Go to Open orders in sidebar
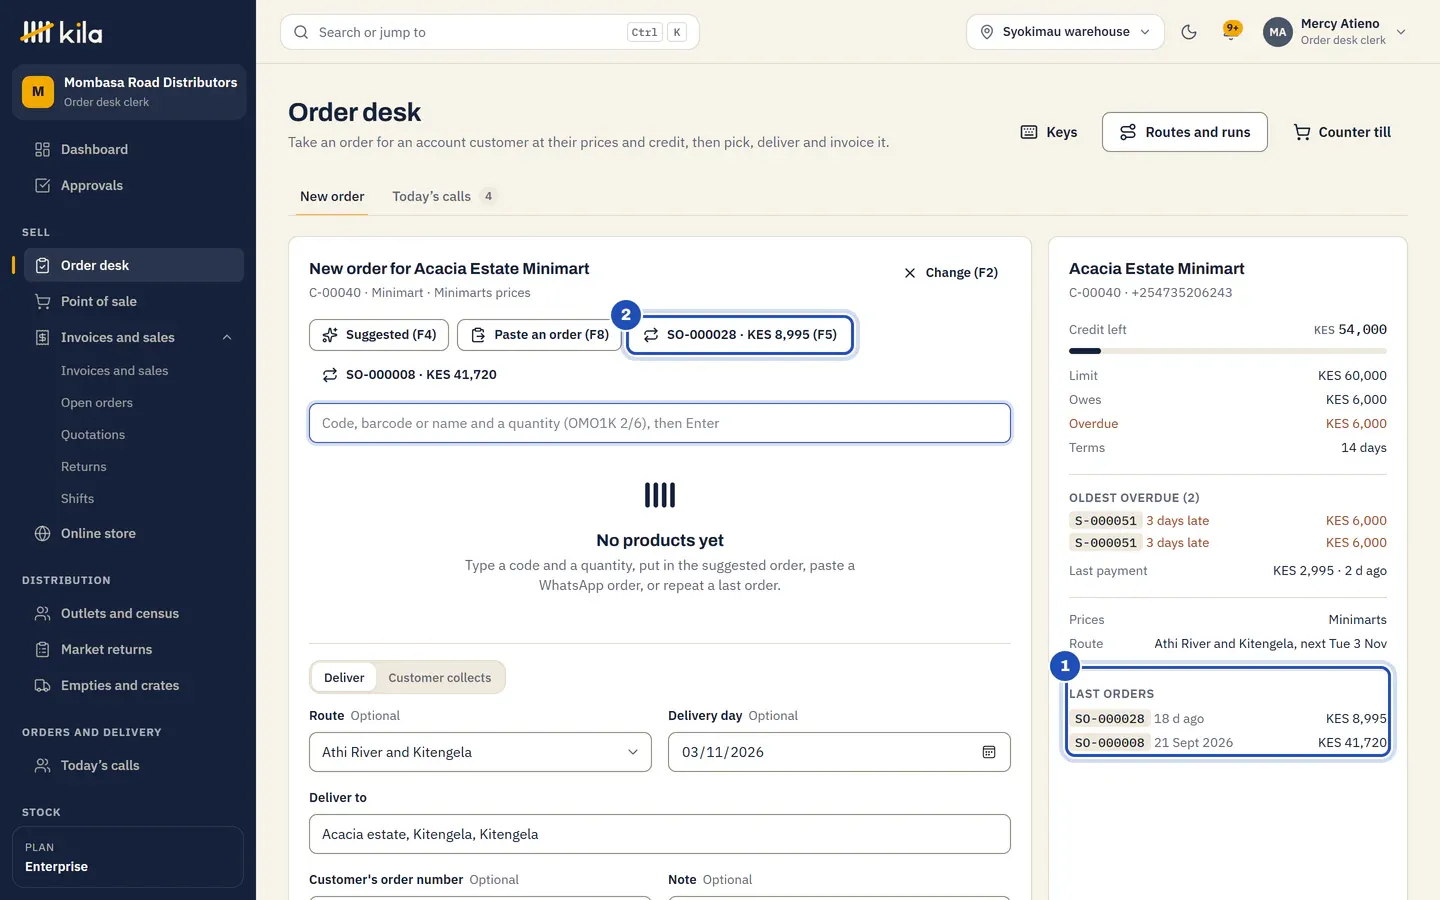 tap(97, 402)
